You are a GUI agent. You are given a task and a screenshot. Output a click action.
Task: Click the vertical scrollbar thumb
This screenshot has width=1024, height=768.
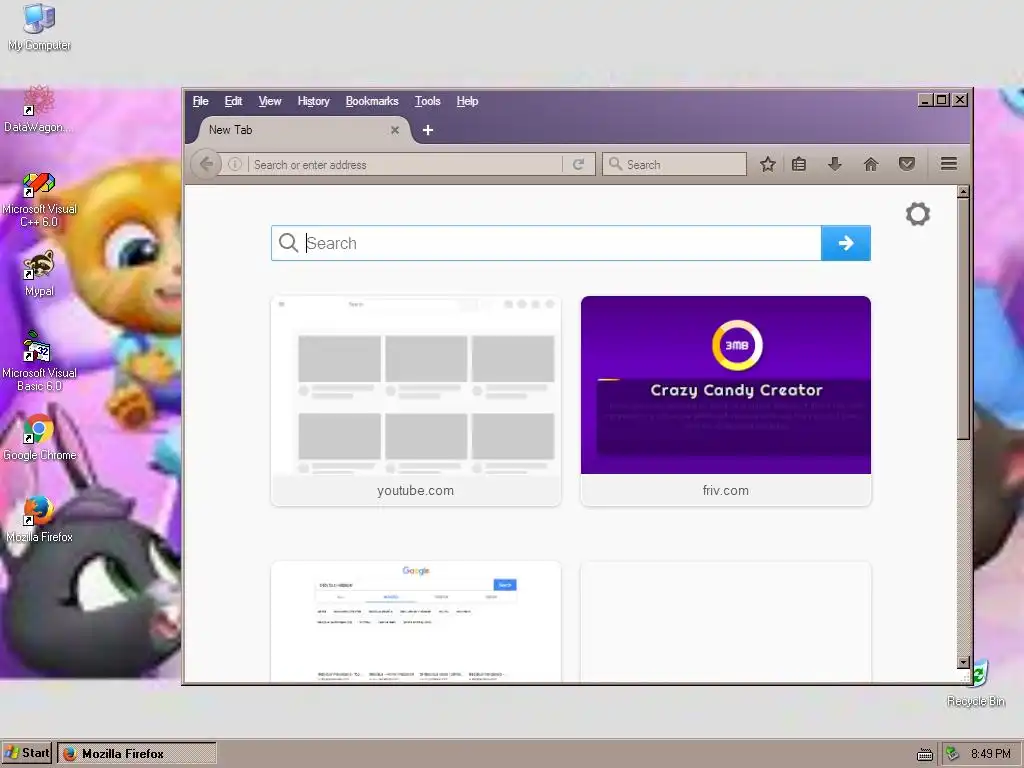pos(963,319)
